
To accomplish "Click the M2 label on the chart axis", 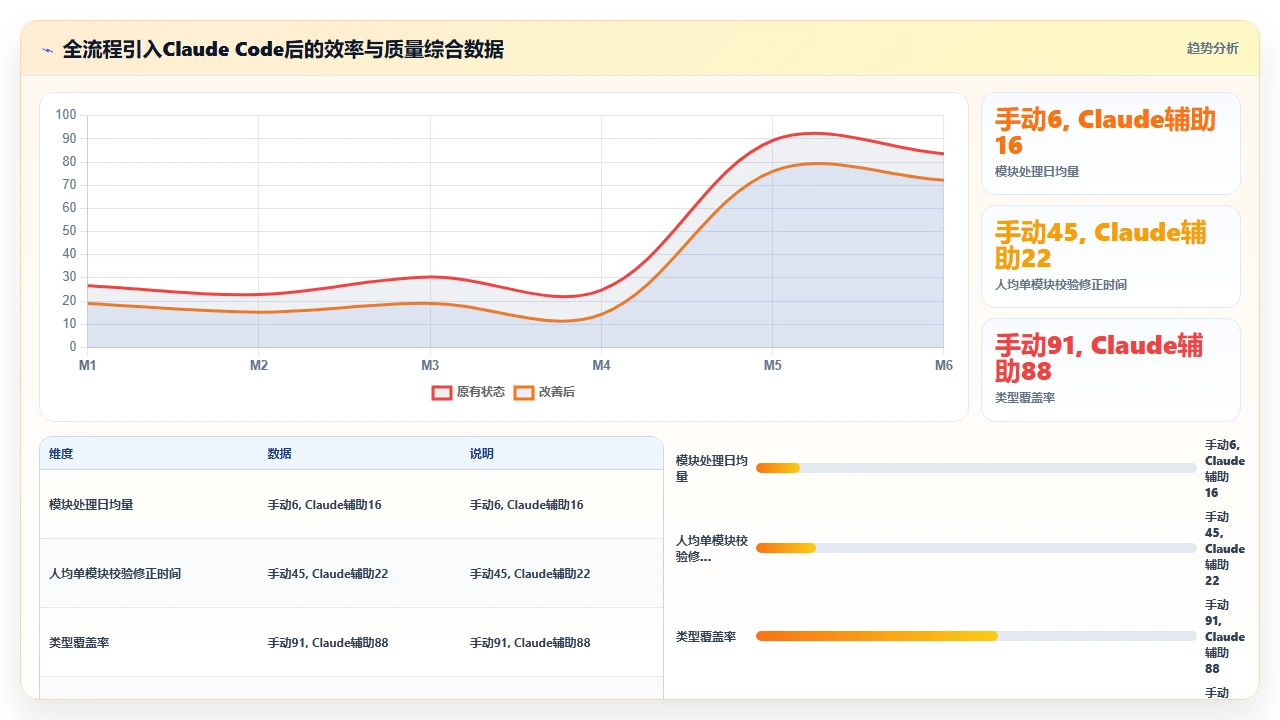I will (x=259, y=366).
